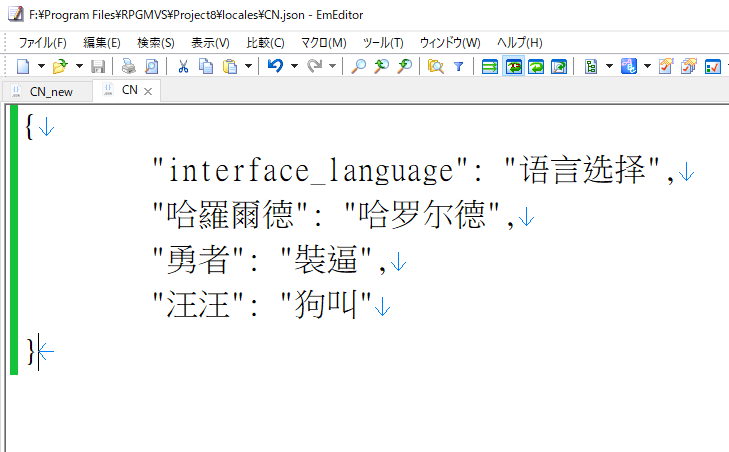Screen dimensions: 729x452
Task: Toggle Wrap by Window icon
Action: point(536,66)
